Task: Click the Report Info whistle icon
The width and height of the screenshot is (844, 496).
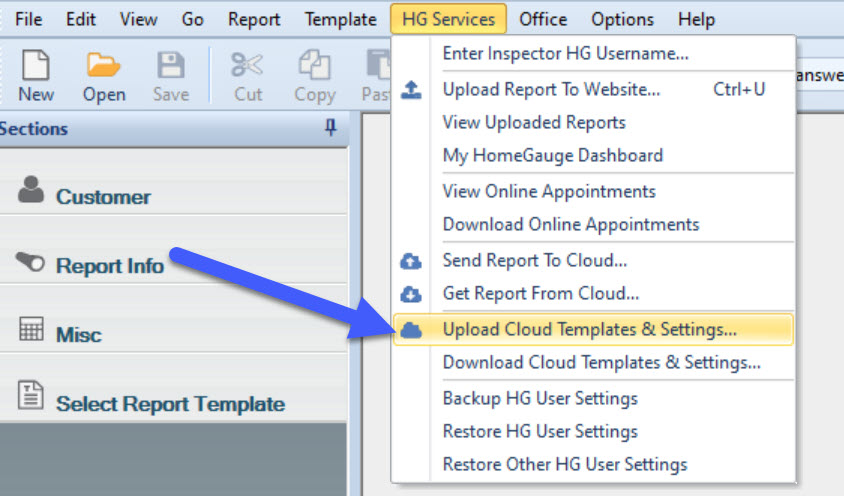Action: 30,262
